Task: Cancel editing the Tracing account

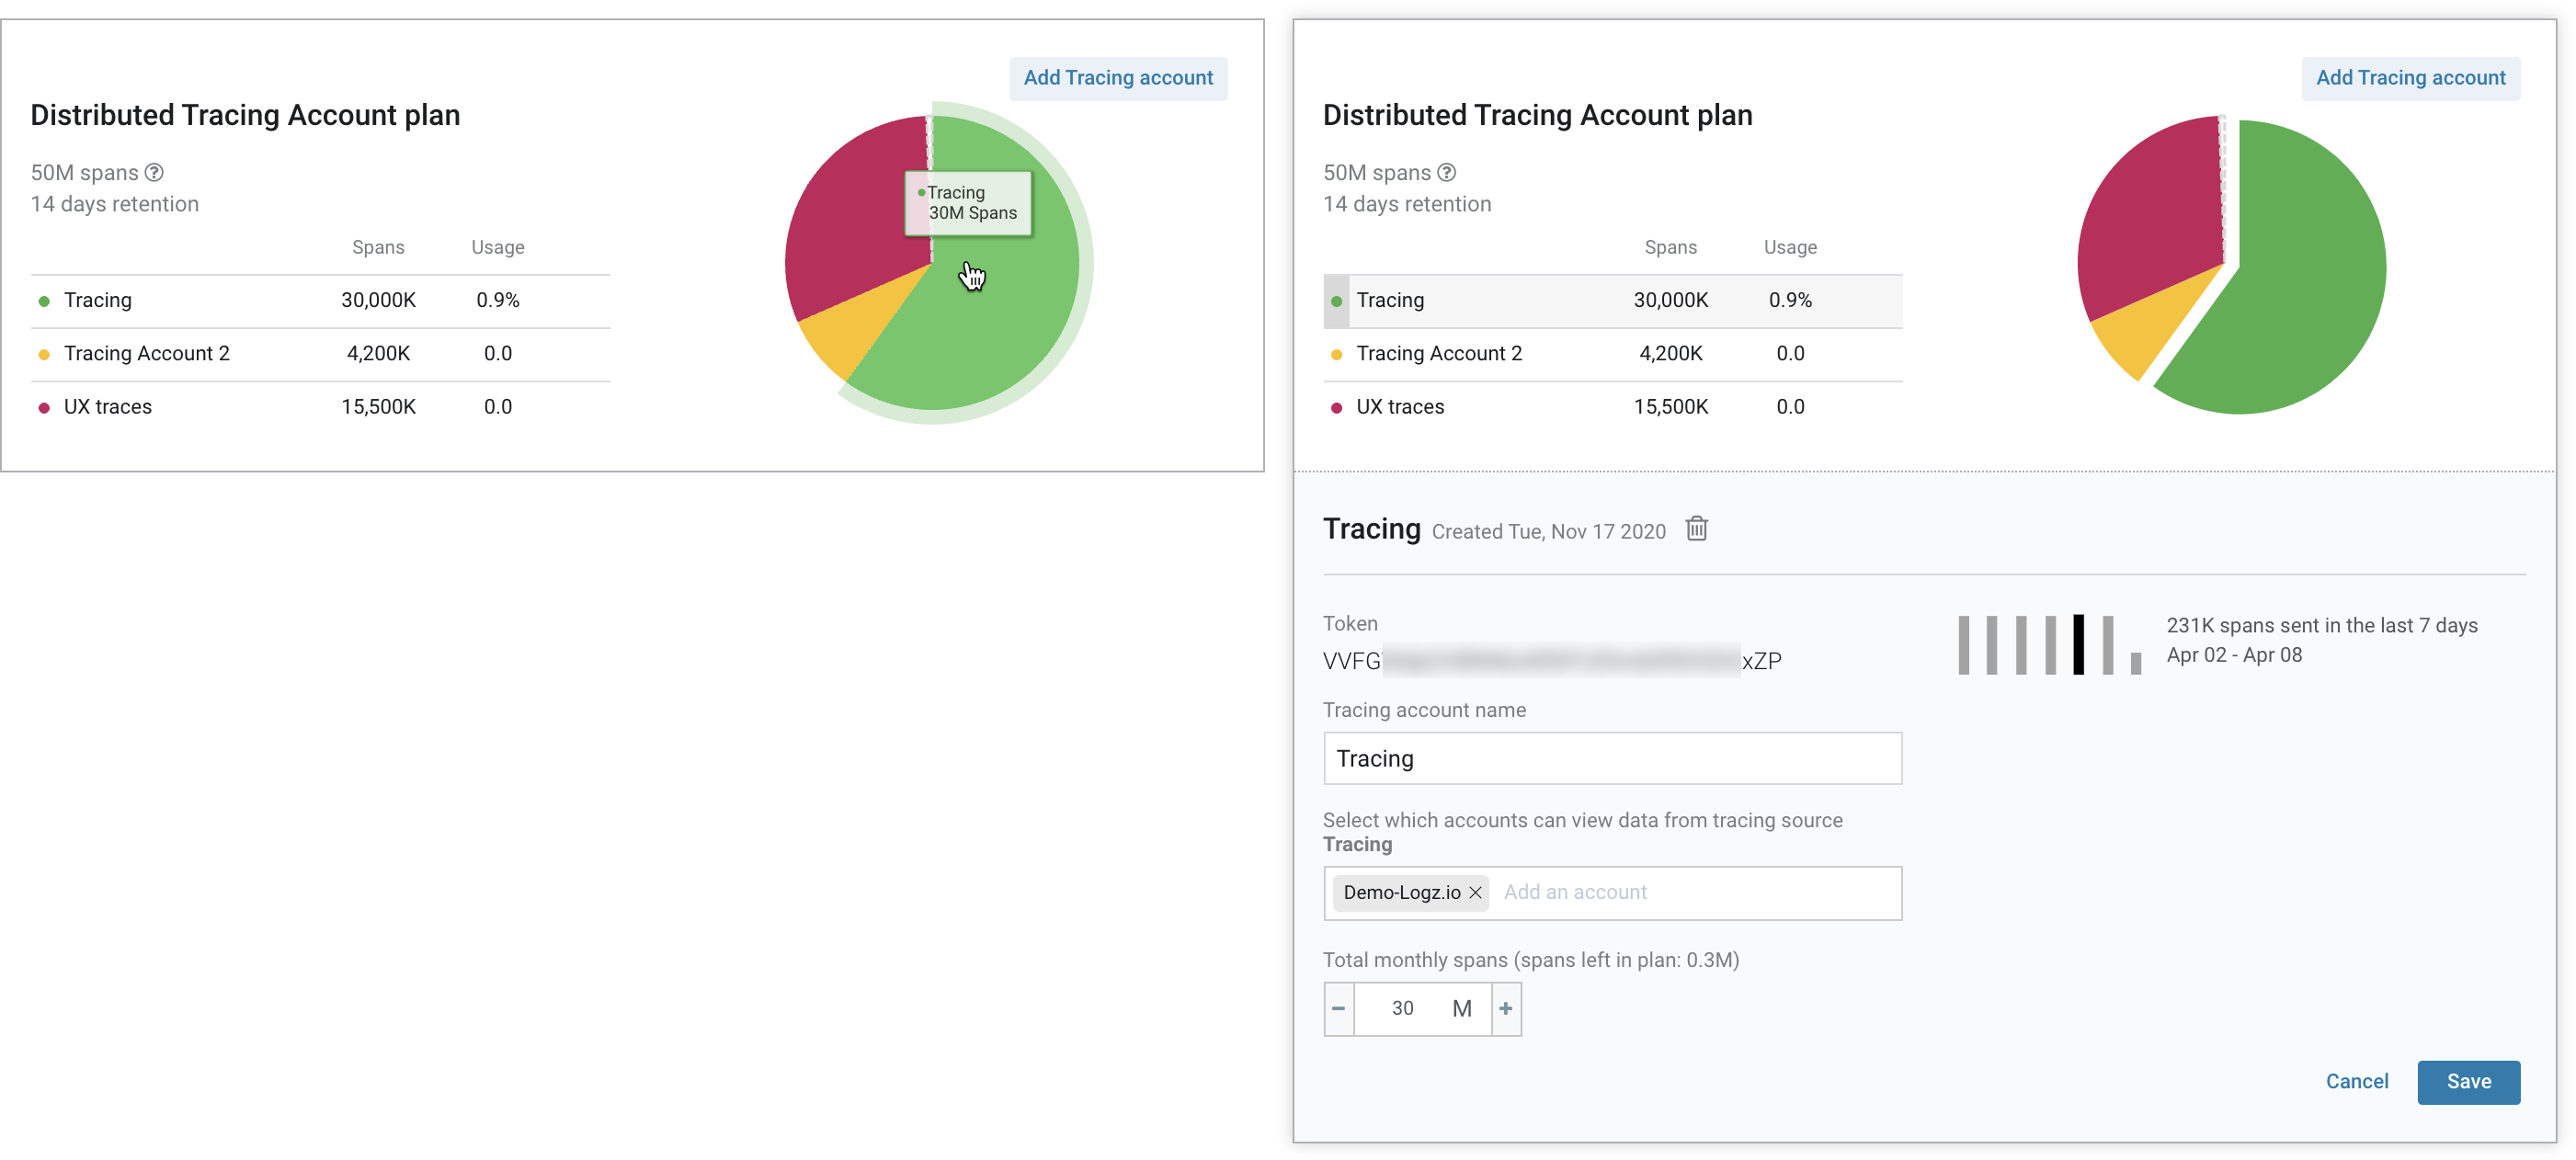Action: tap(2357, 1081)
